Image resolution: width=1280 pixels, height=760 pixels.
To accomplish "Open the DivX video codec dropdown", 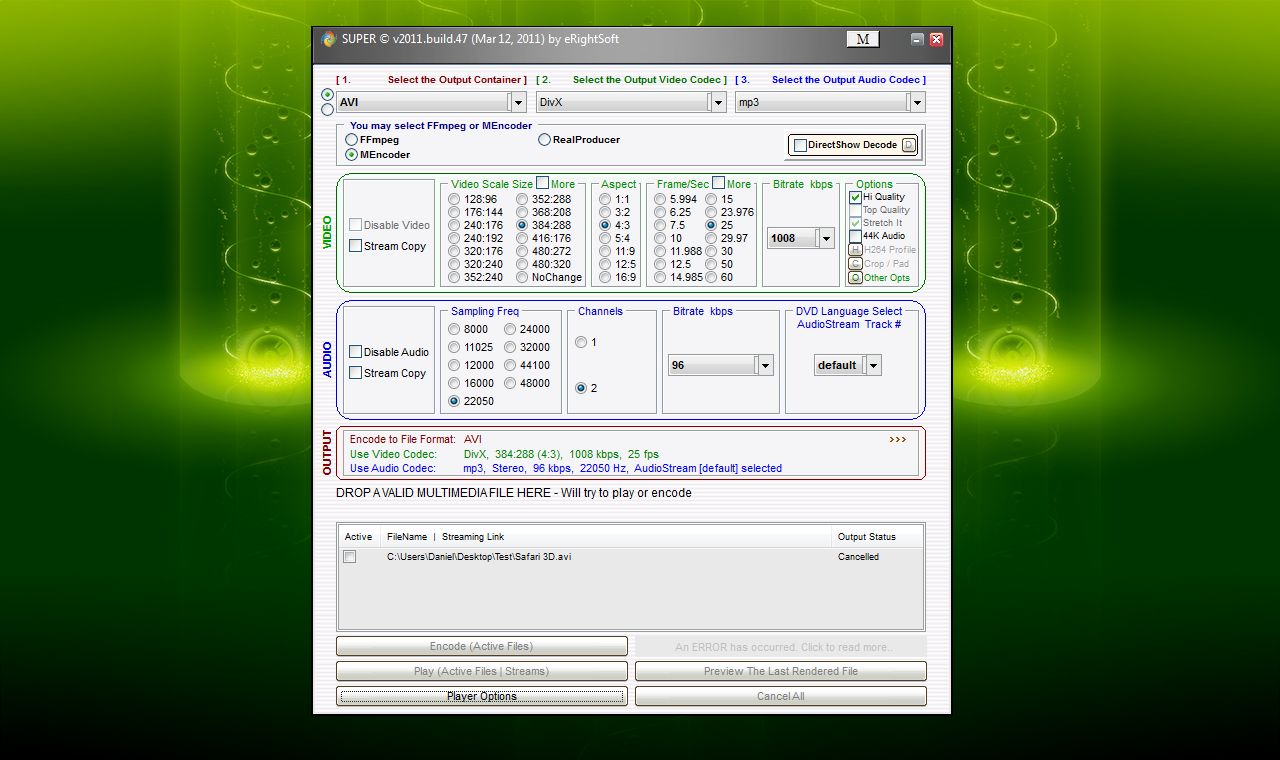I will (x=717, y=101).
